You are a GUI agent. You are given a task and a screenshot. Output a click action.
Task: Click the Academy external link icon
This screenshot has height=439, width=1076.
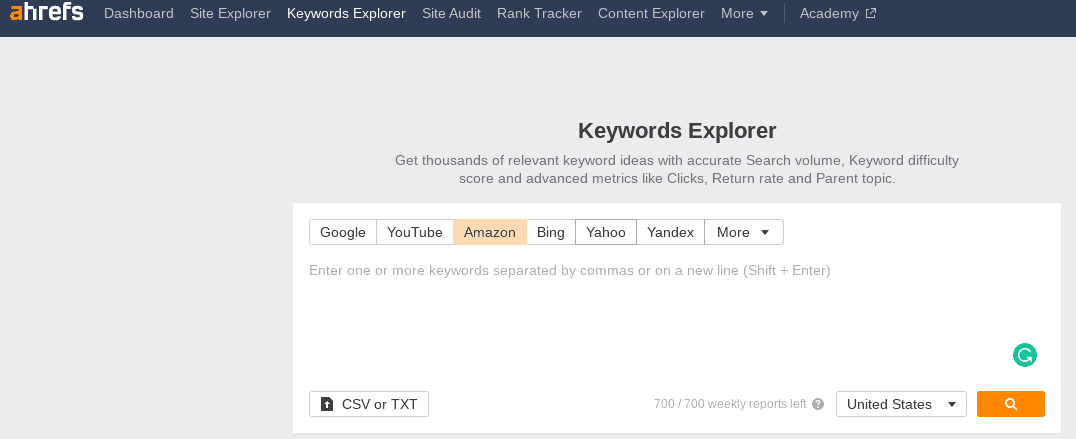coord(871,13)
